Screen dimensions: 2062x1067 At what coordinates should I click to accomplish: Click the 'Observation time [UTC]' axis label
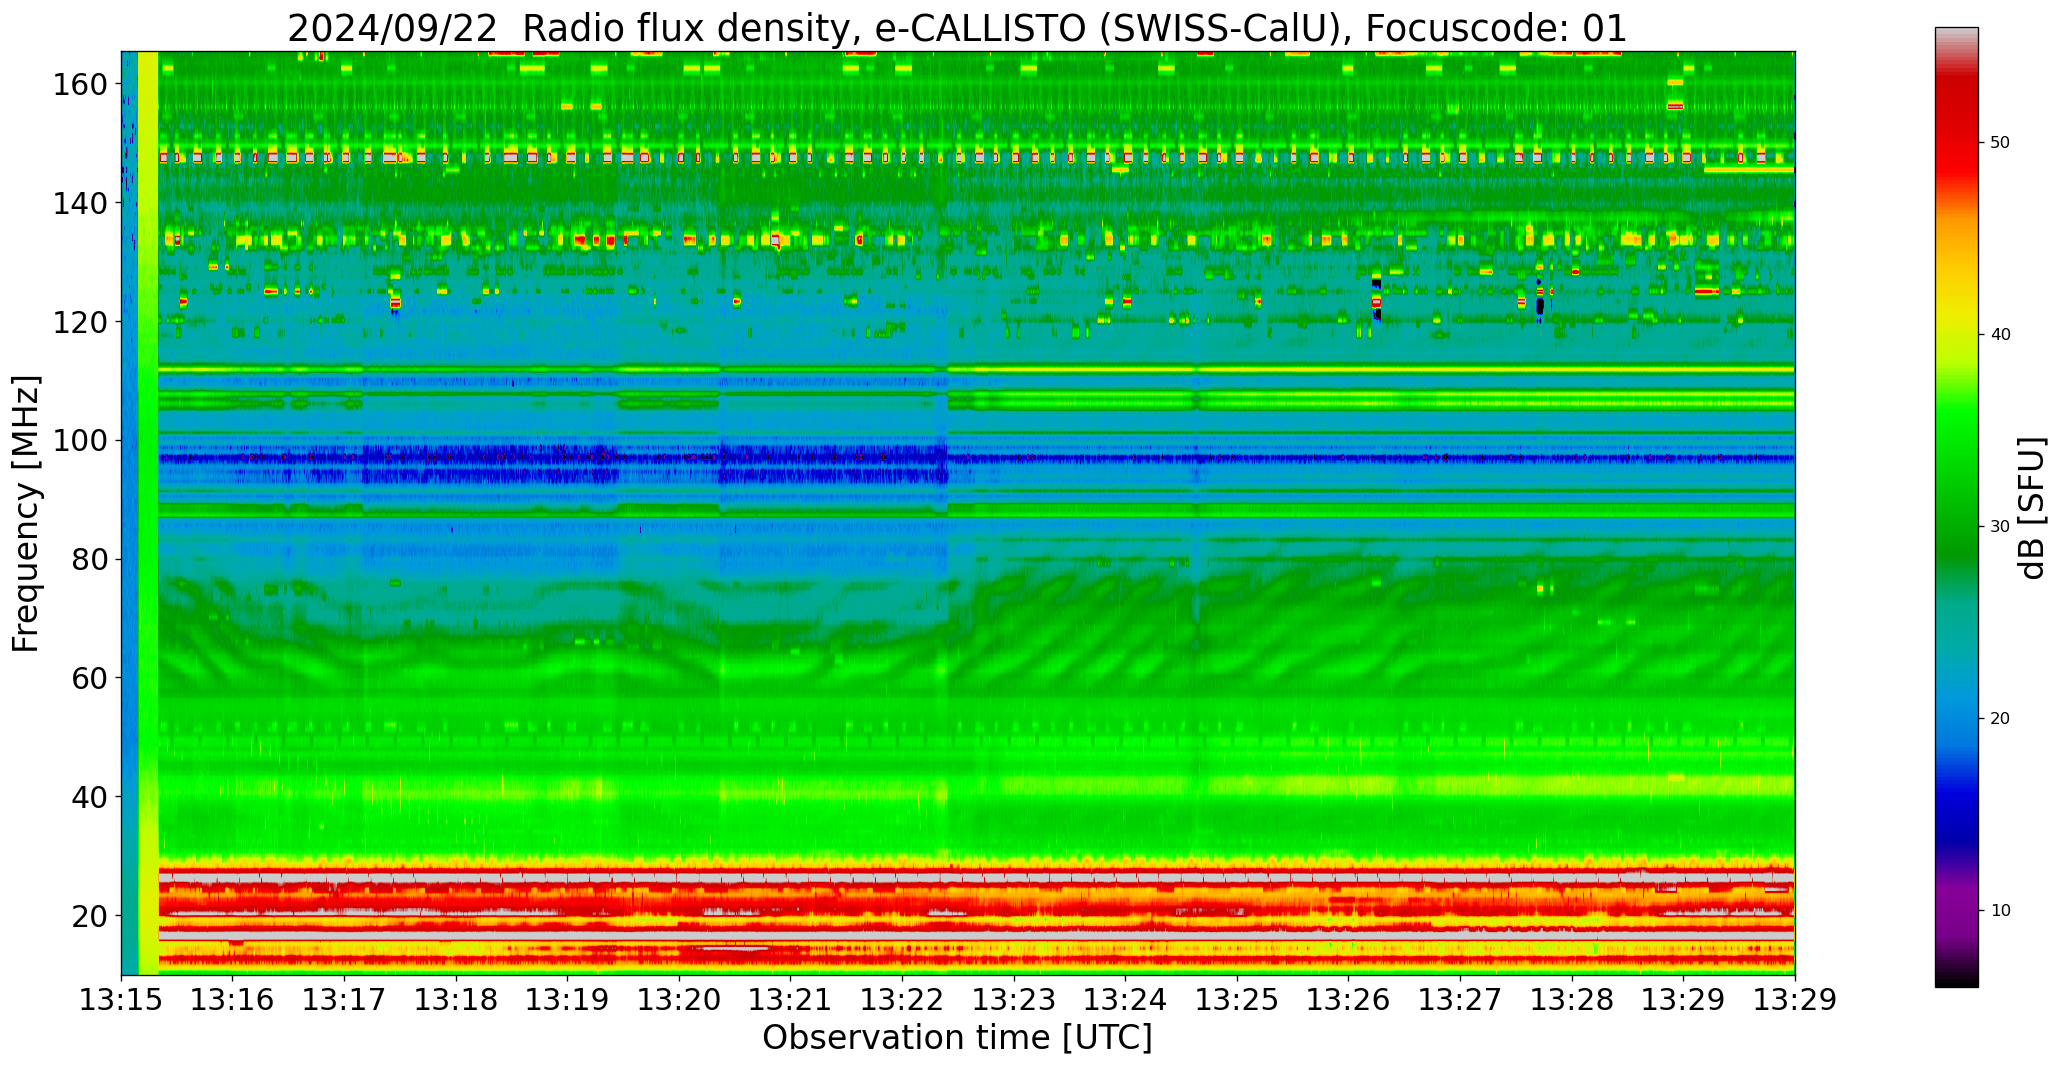(957, 1038)
